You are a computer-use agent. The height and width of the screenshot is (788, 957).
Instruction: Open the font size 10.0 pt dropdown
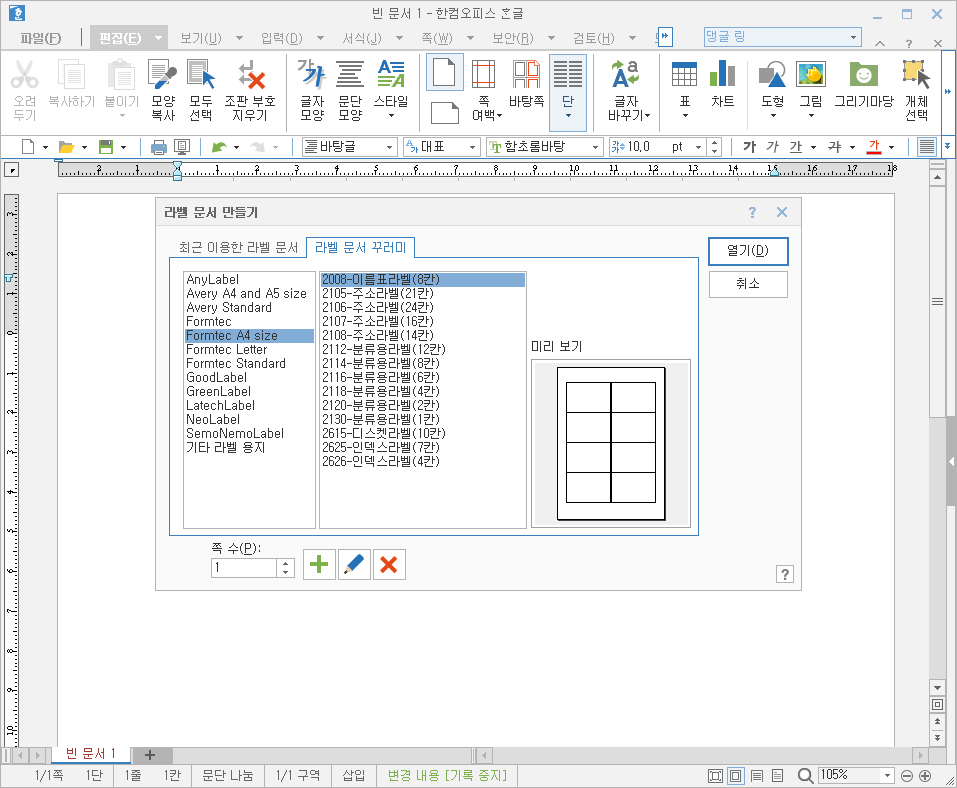click(698, 147)
